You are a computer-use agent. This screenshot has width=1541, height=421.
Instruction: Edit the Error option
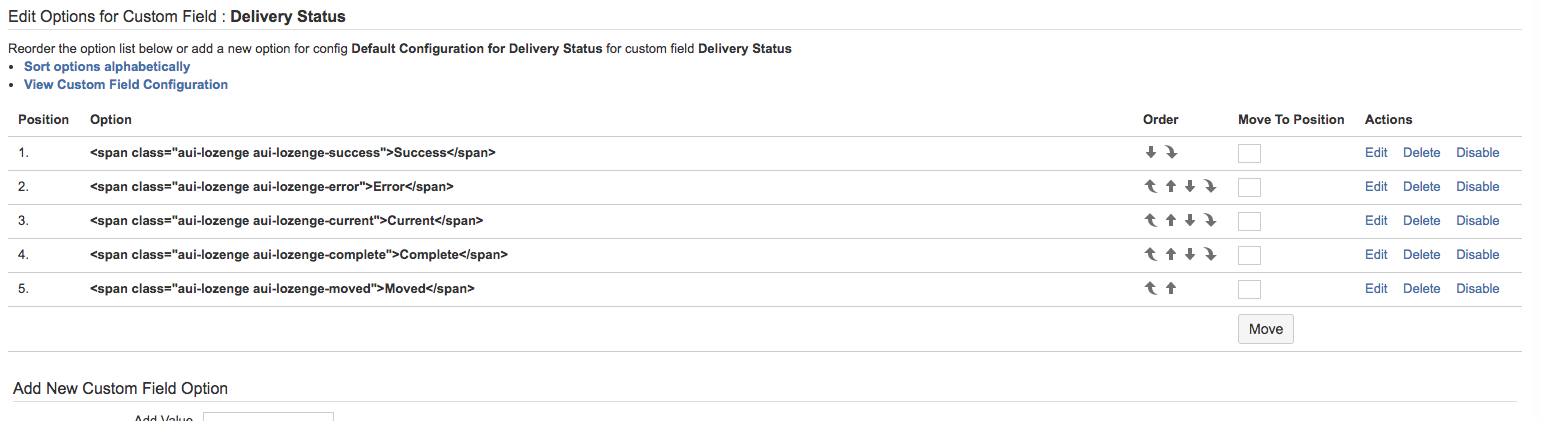[1376, 187]
